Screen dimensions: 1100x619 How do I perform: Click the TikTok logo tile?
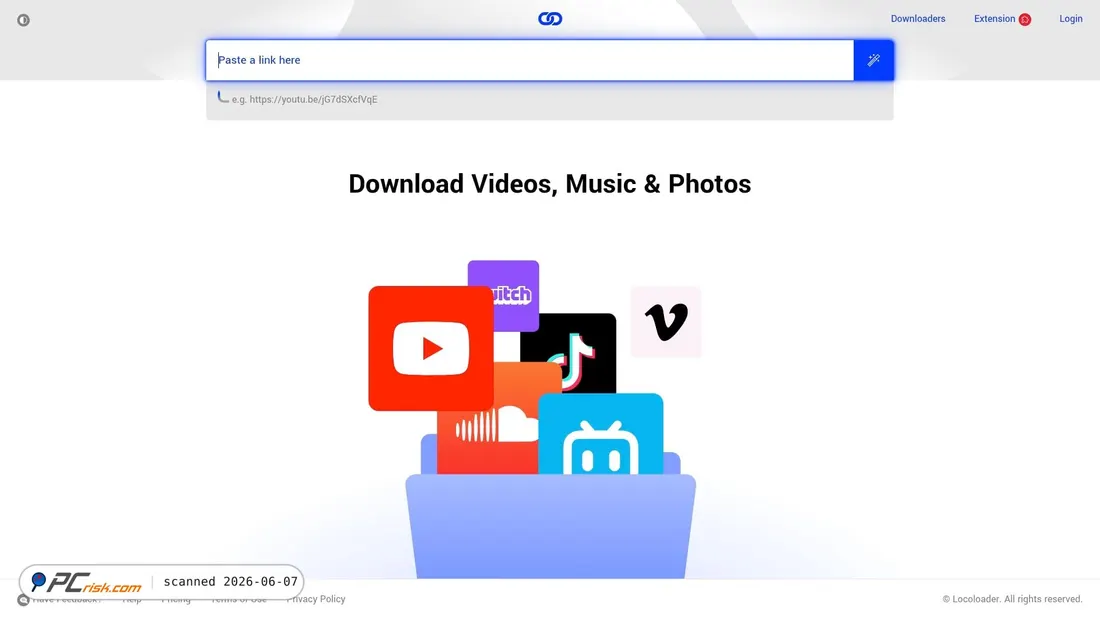(569, 354)
